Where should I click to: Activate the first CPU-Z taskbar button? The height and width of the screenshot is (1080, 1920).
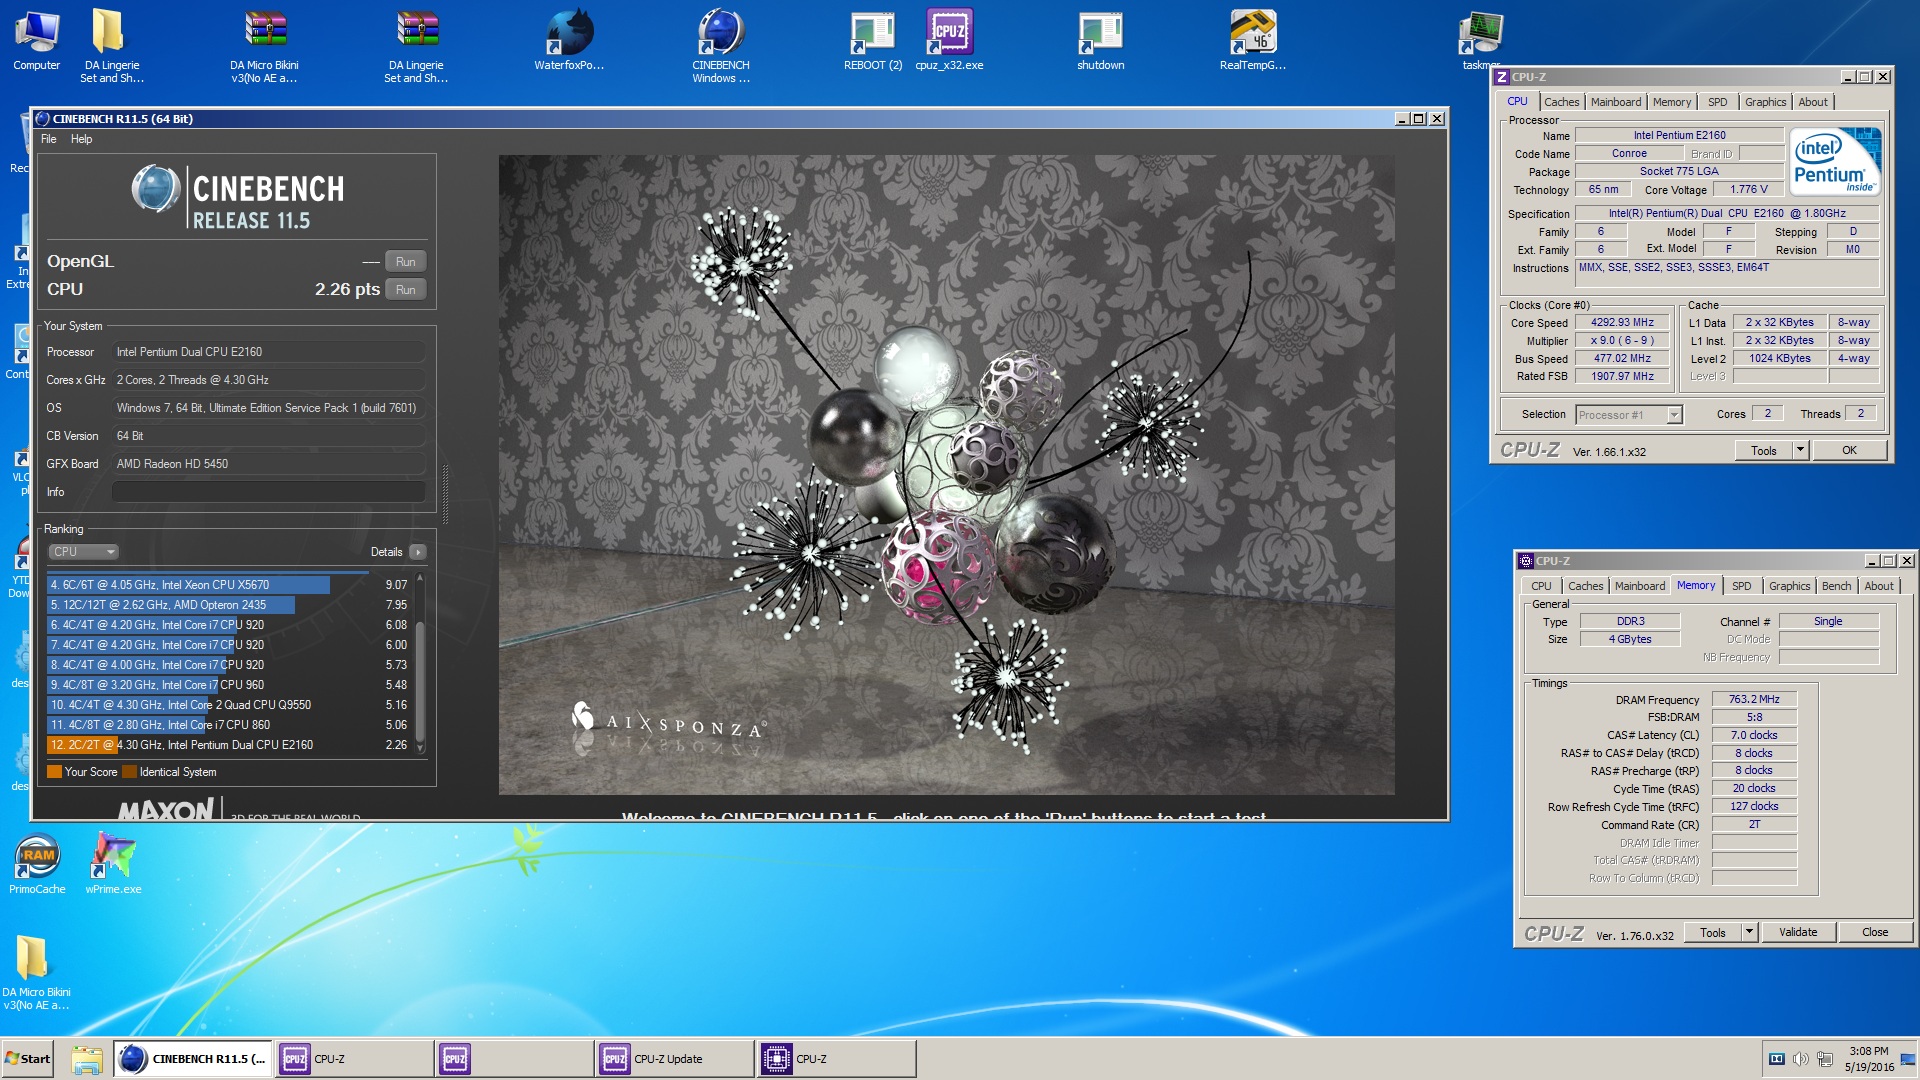[355, 1059]
